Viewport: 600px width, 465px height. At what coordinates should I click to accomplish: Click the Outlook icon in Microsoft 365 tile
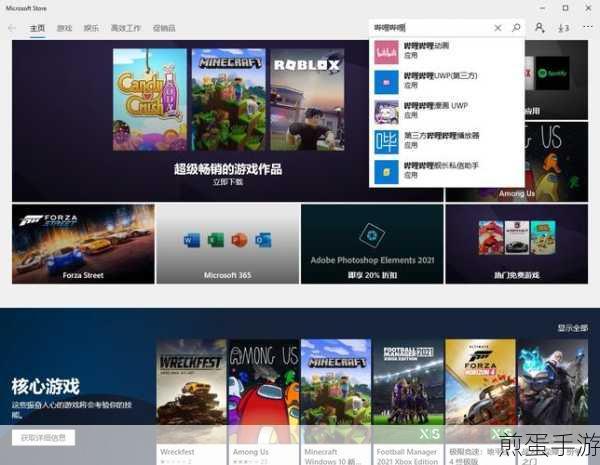point(263,240)
